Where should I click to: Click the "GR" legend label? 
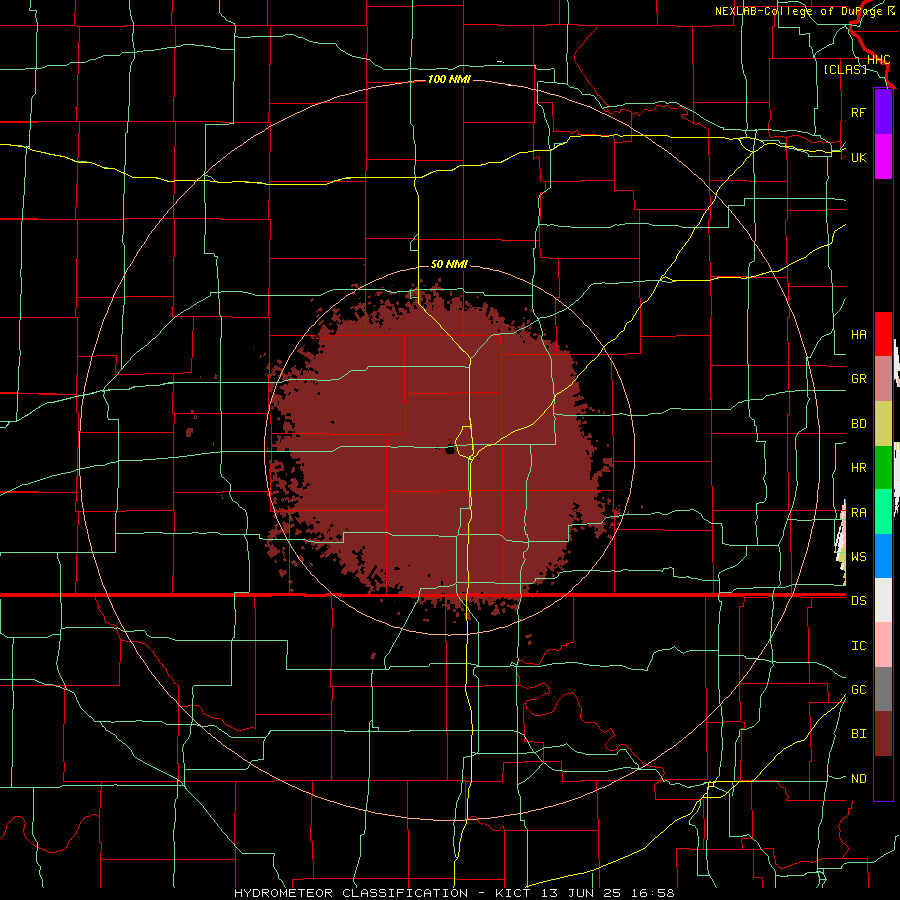point(858,379)
